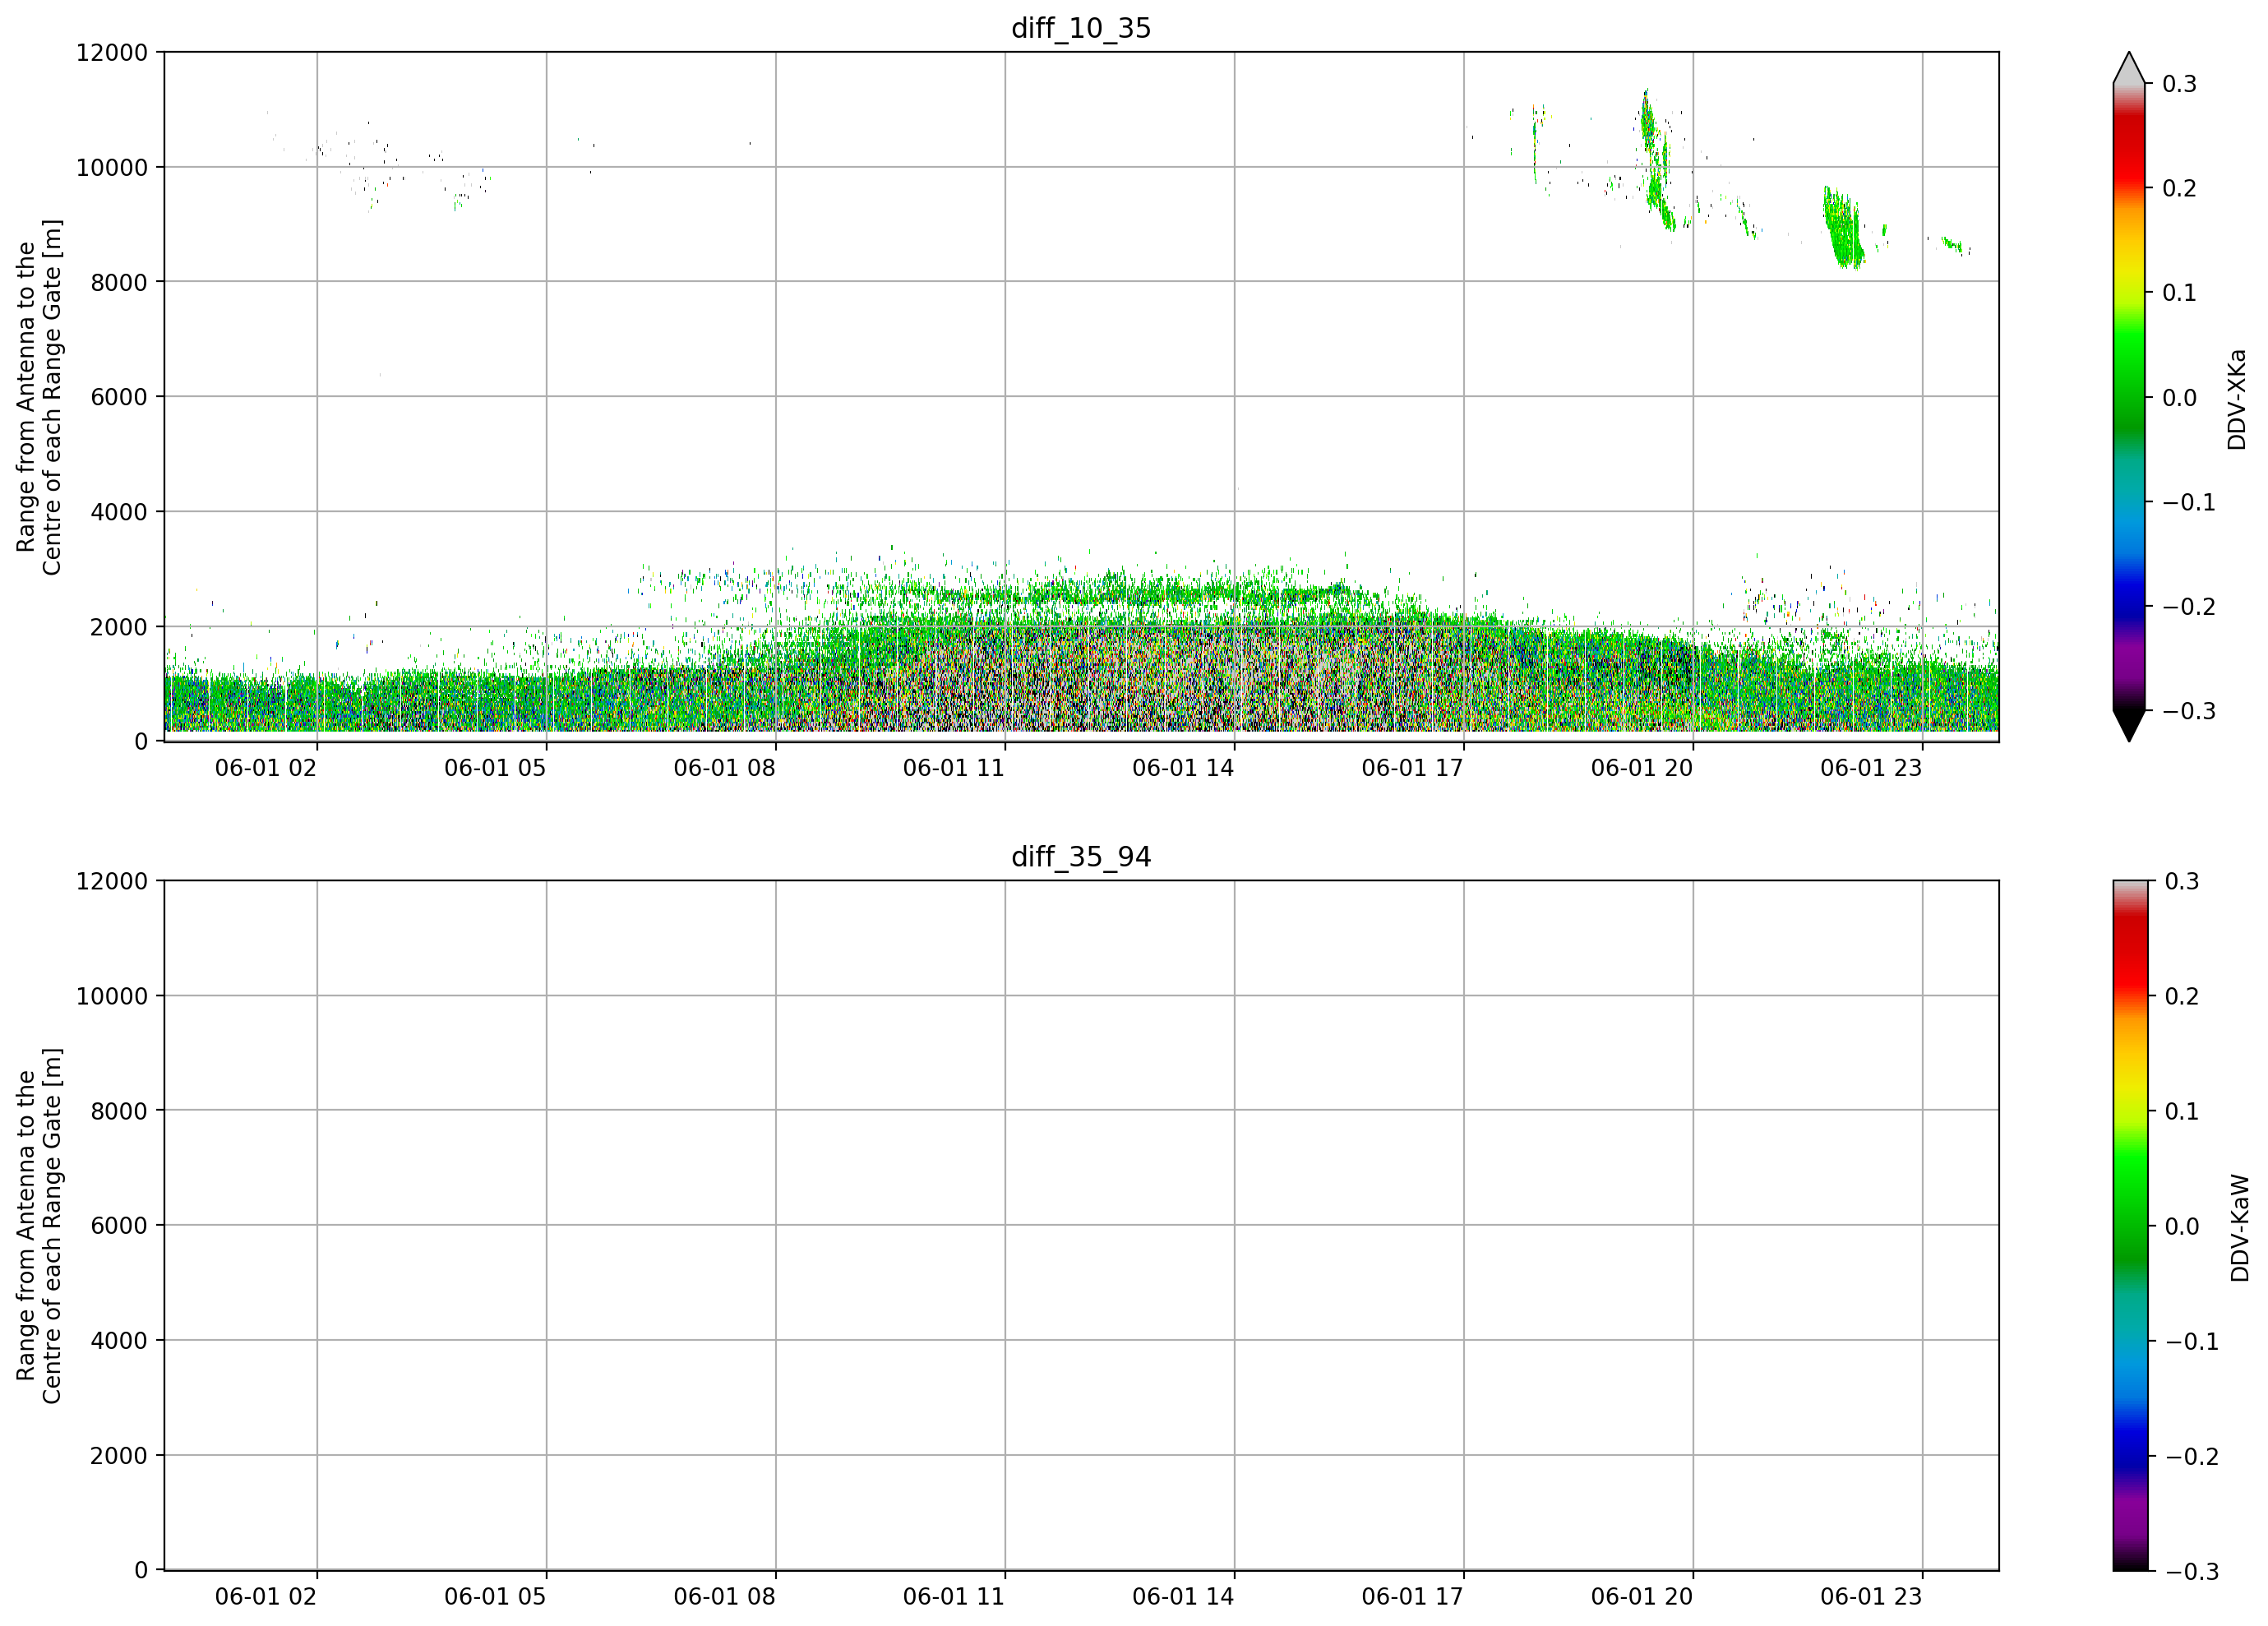Click the green cloud feature near 06-01 22
Screen dimensions: 2268x1626
click(x=1843, y=228)
